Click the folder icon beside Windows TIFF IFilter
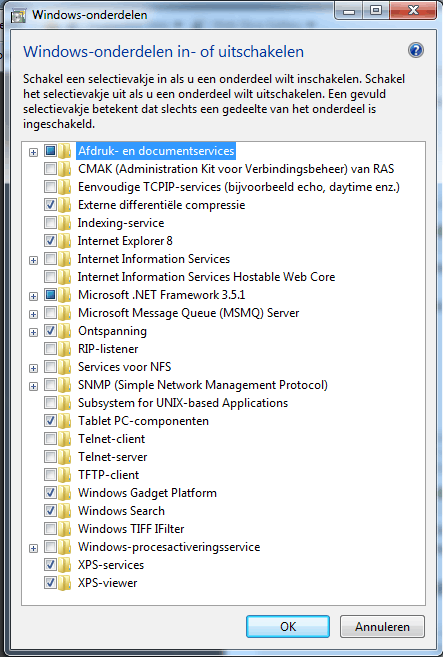This screenshot has width=443, height=657. coord(64,529)
